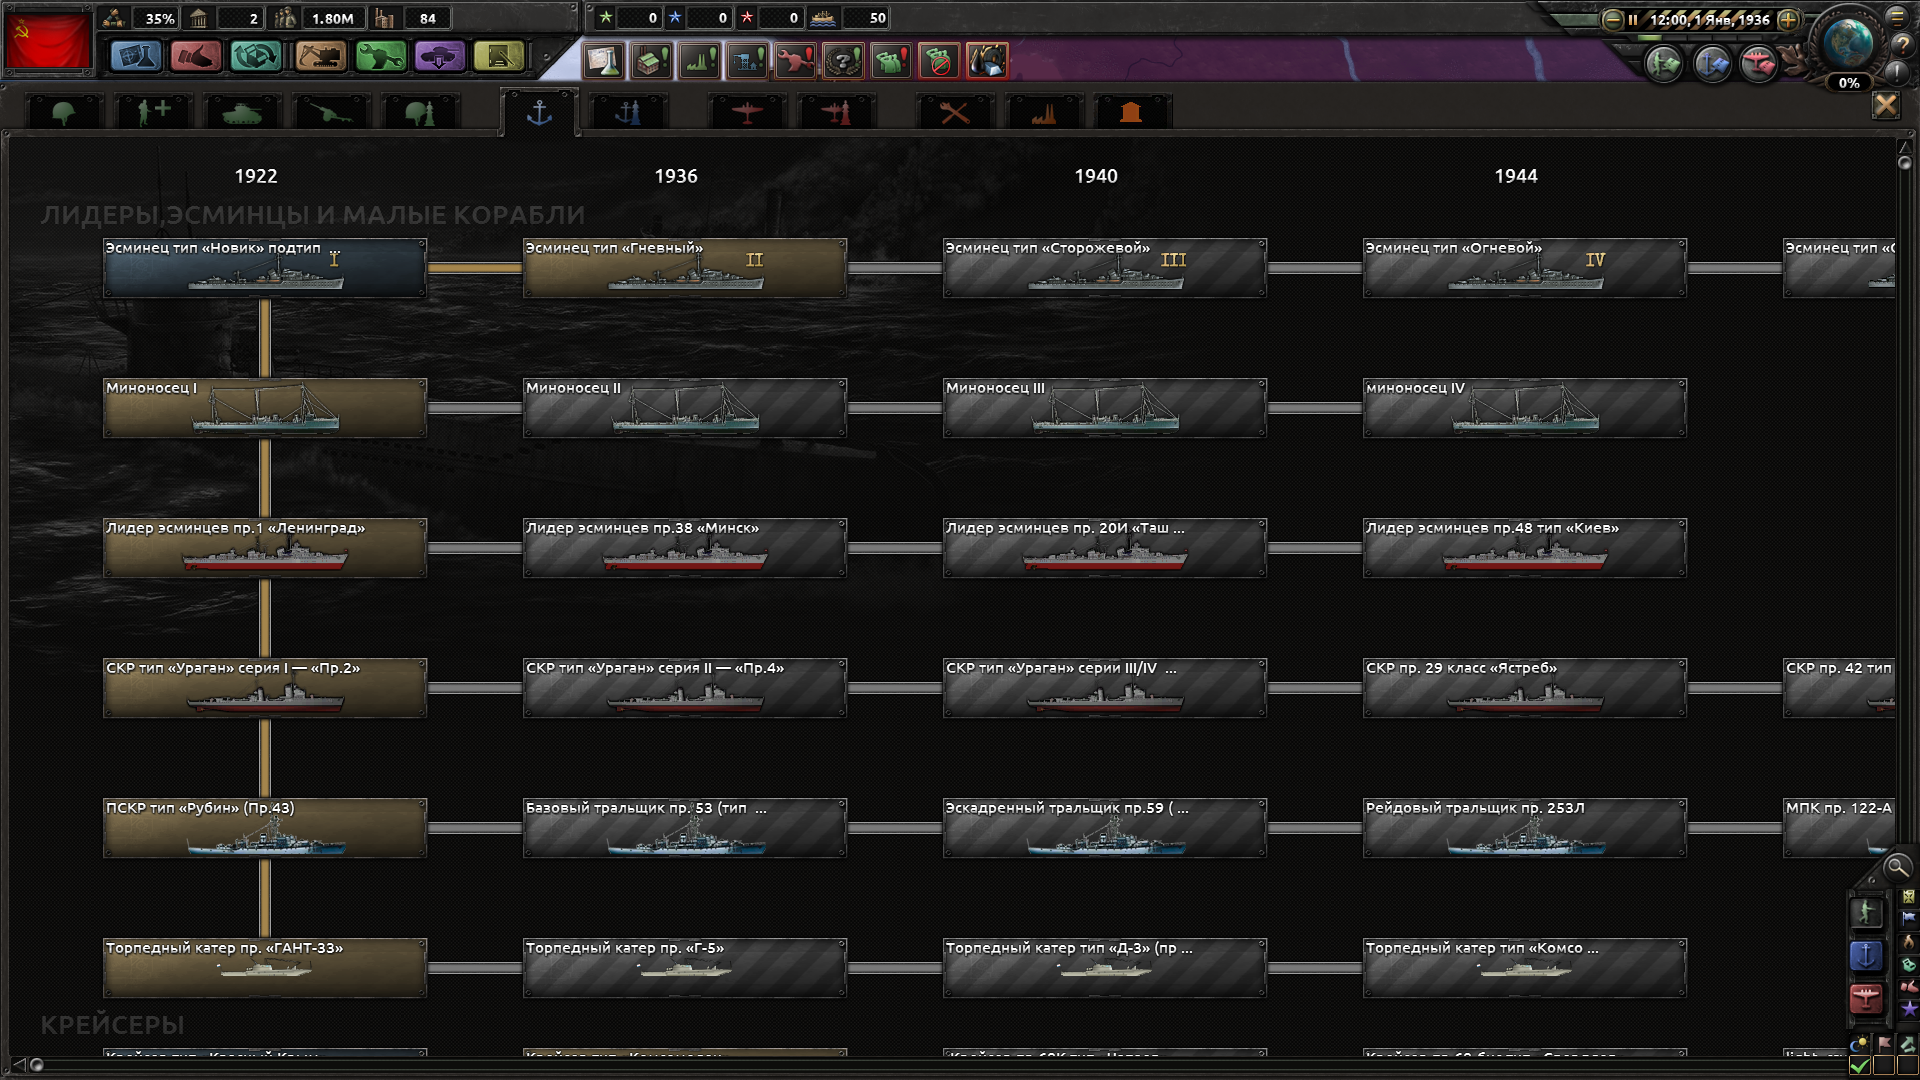1920x1080 pixels.
Task: Select the Лидер эсминцев «Ленинград» technology
Action: click(265, 548)
